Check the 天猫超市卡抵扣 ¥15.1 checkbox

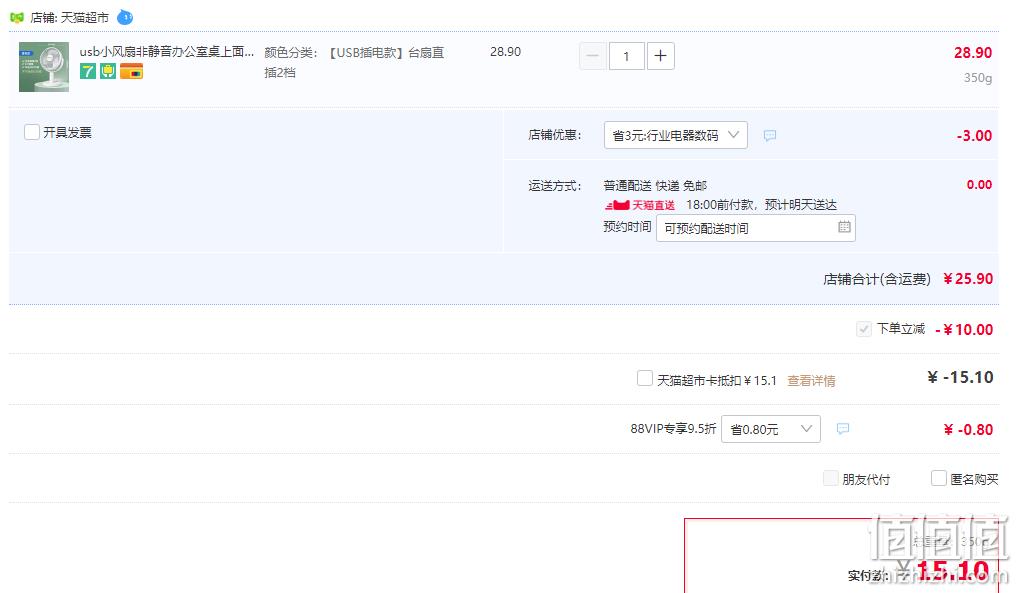(x=645, y=378)
